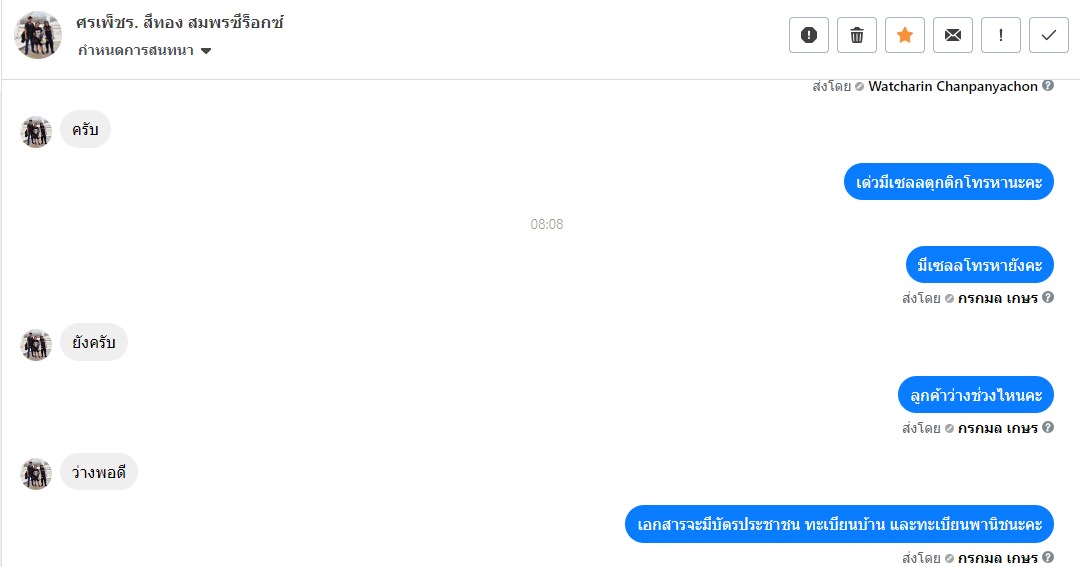
Task: Toggle the orange star follow-up icon
Action: pyautogui.click(x=905, y=35)
